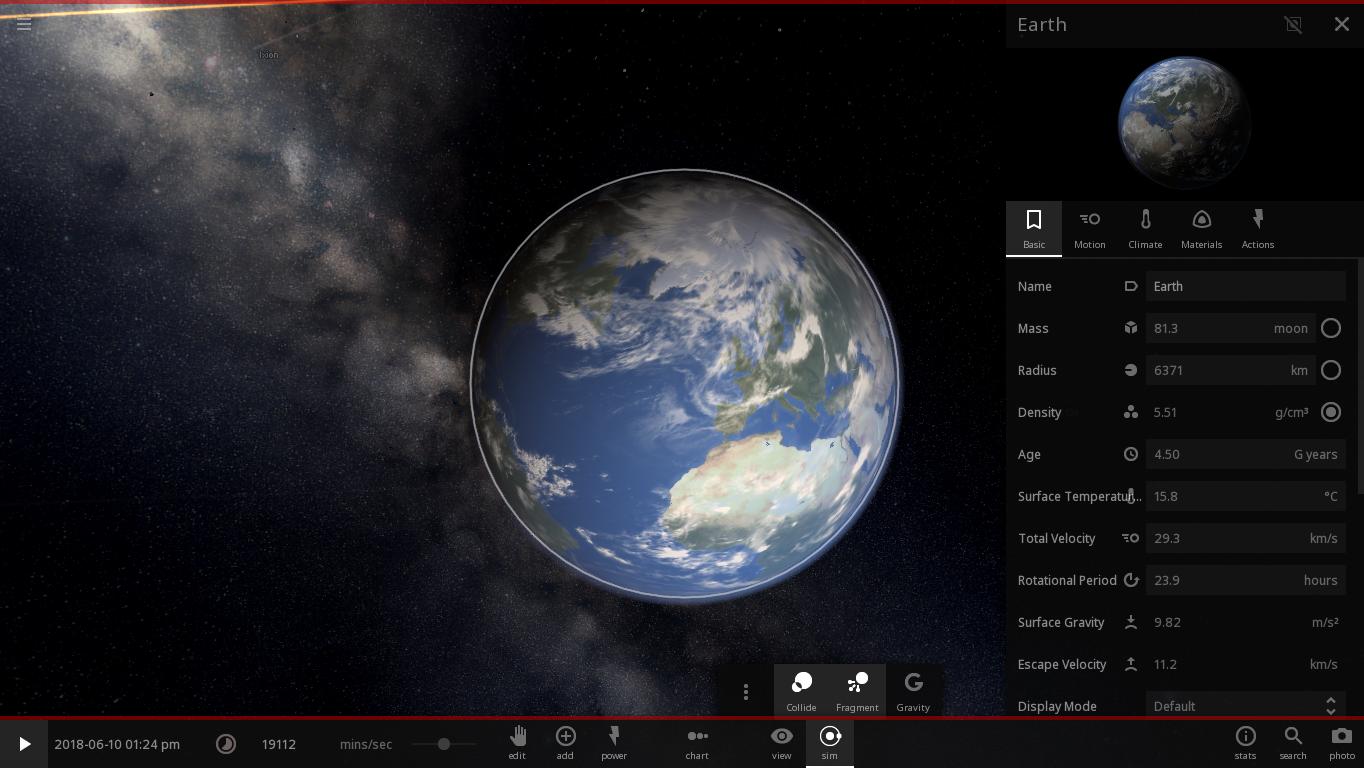
Task: Click the Rotational Period rotation icon
Action: [x=1131, y=580]
